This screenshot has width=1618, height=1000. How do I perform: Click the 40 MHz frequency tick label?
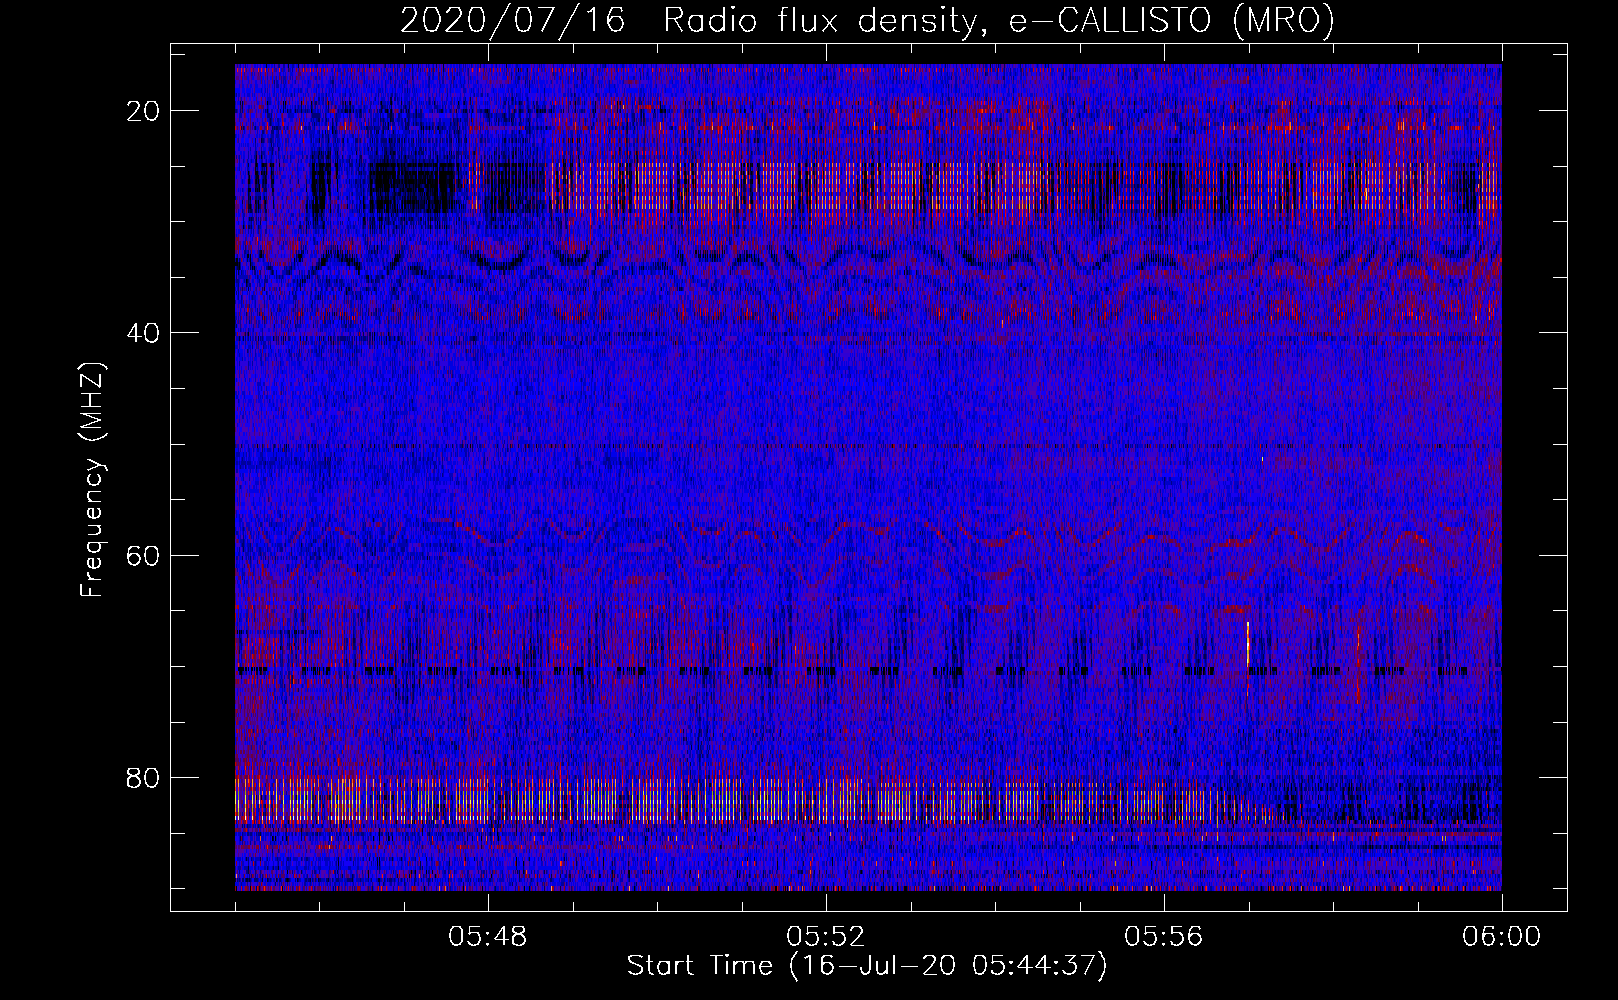click(144, 333)
